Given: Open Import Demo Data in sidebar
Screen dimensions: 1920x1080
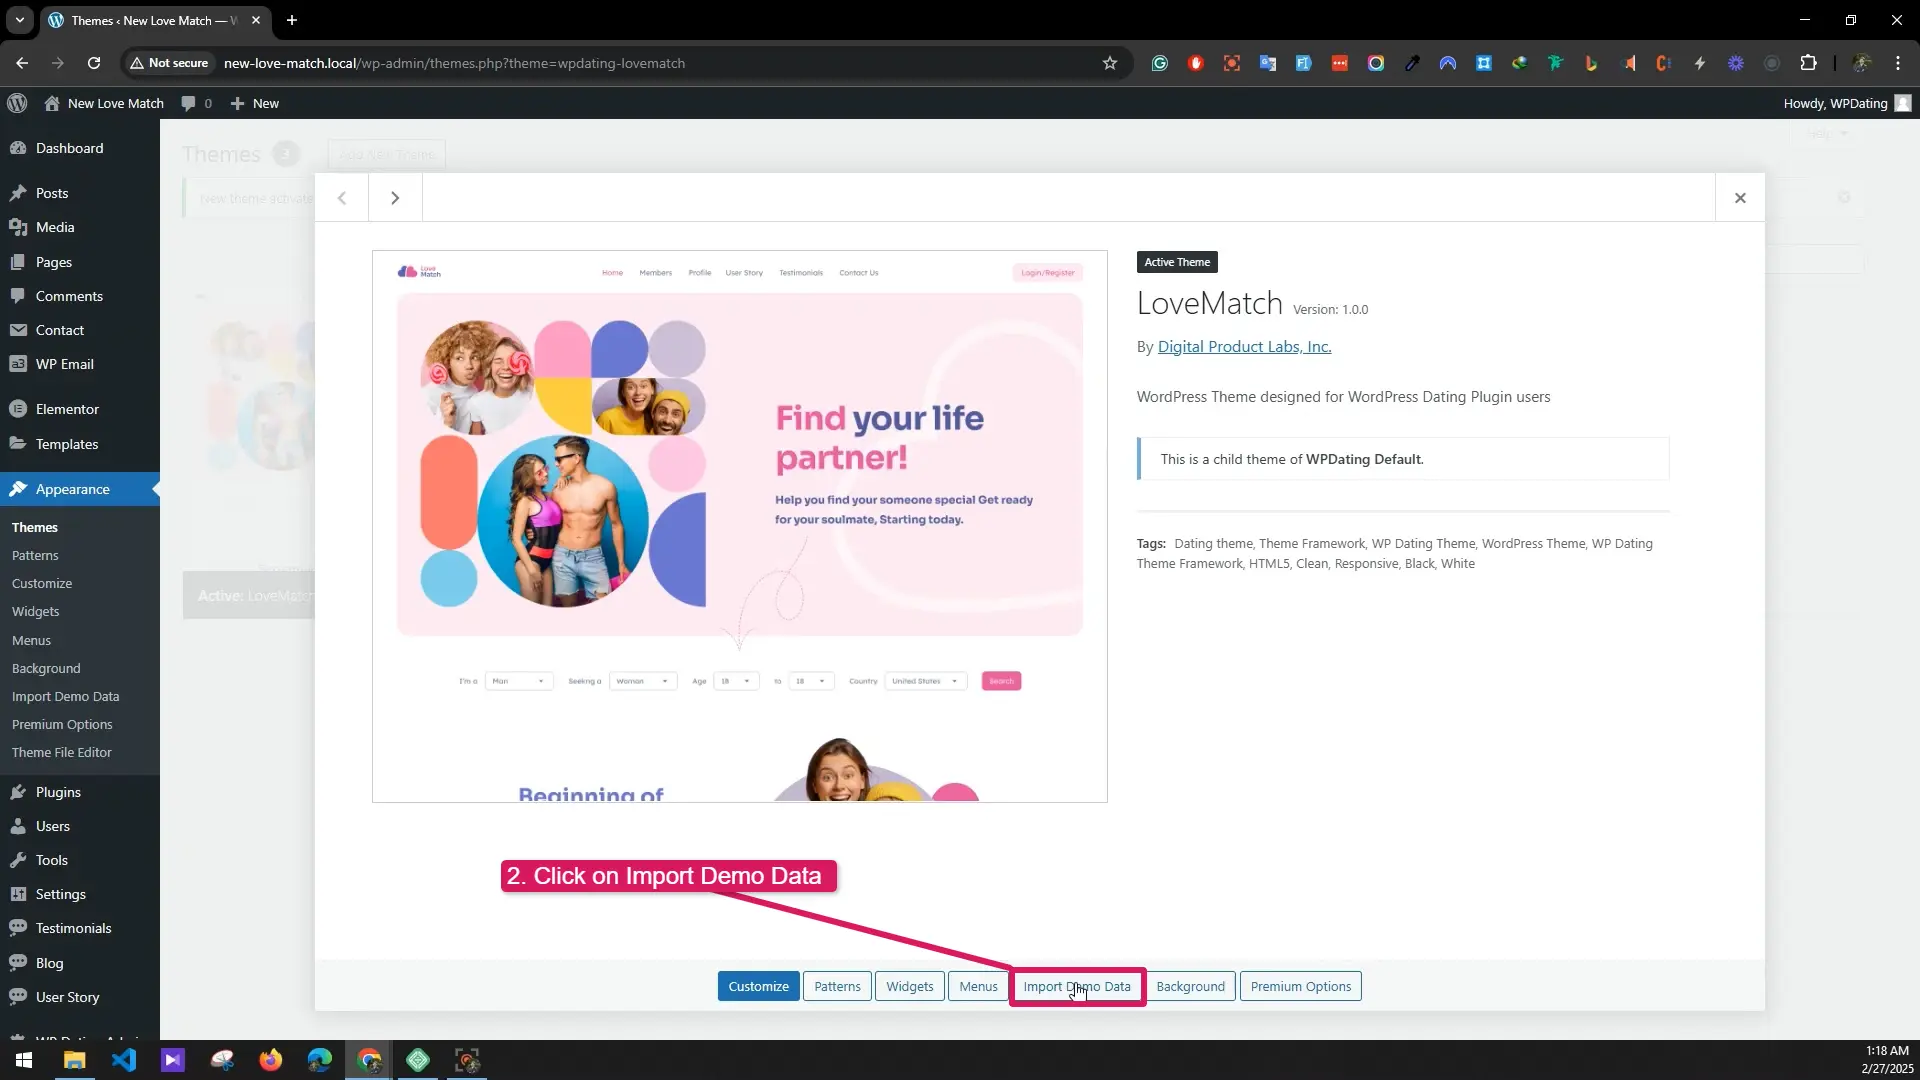Looking at the screenshot, I should [65, 696].
